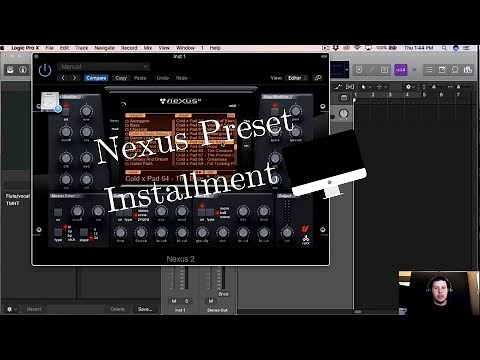This screenshot has width=480, height=360.
Task: Solo the Inst 1 channel strip
Action: (x=186, y=301)
